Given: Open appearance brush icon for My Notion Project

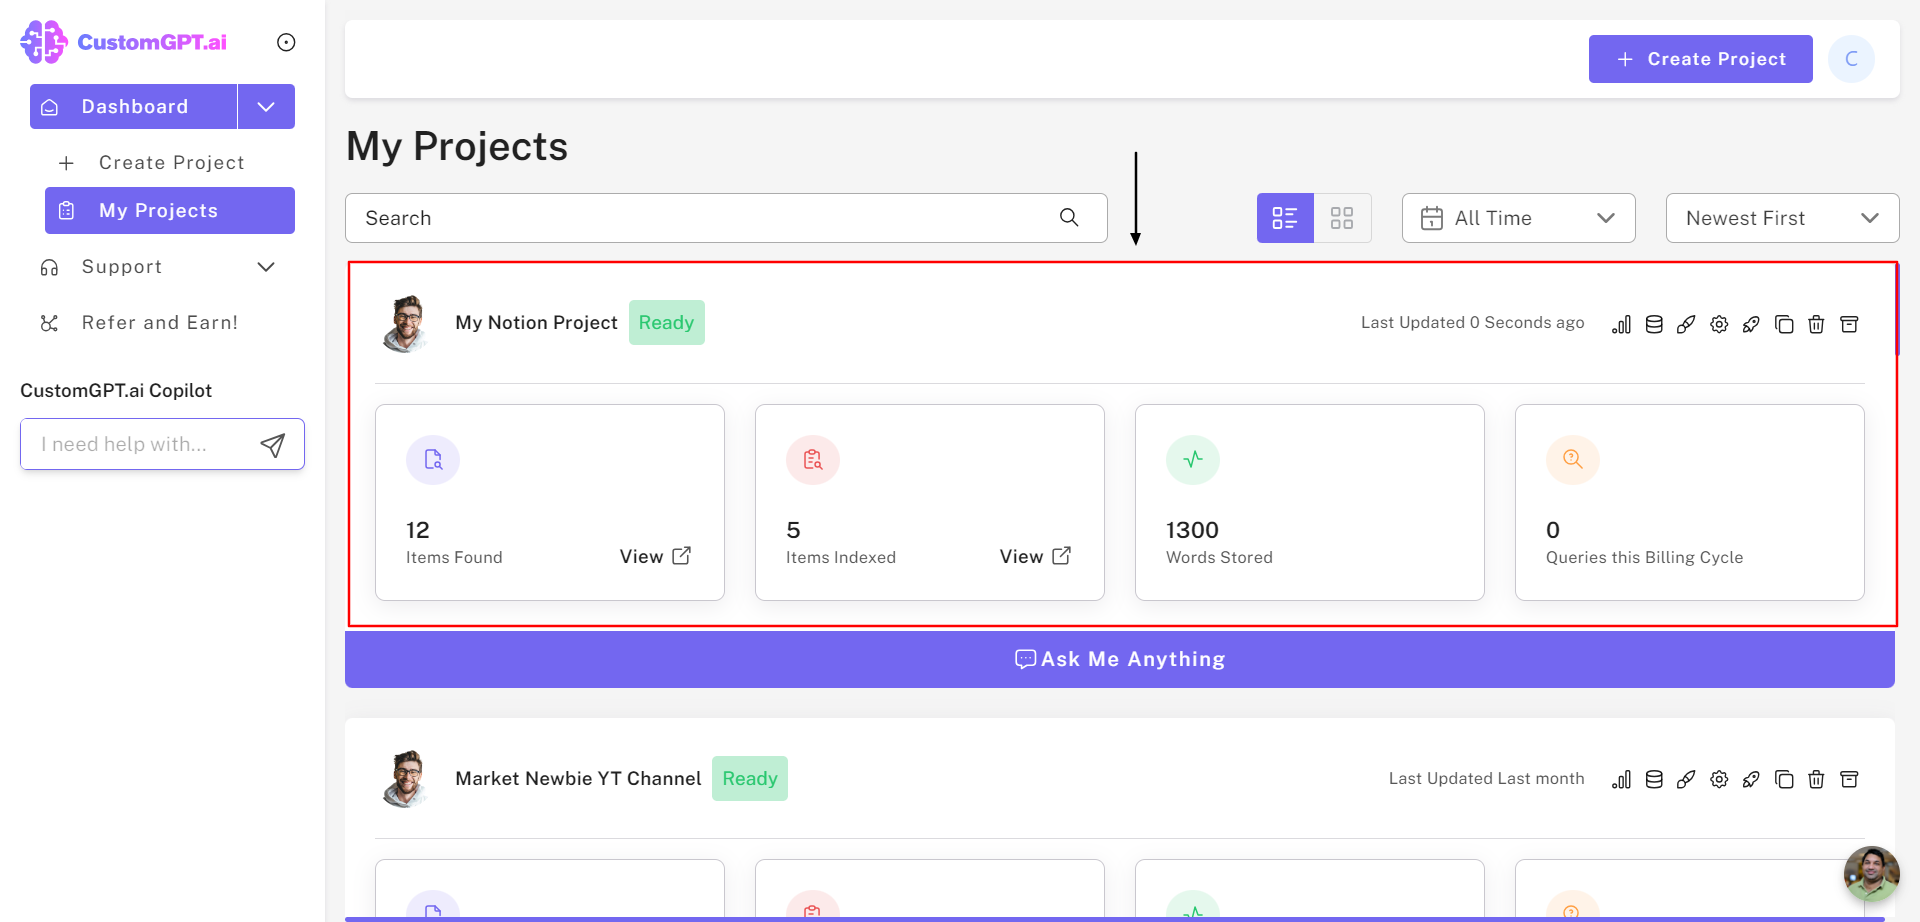Looking at the screenshot, I should [x=1686, y=324].
